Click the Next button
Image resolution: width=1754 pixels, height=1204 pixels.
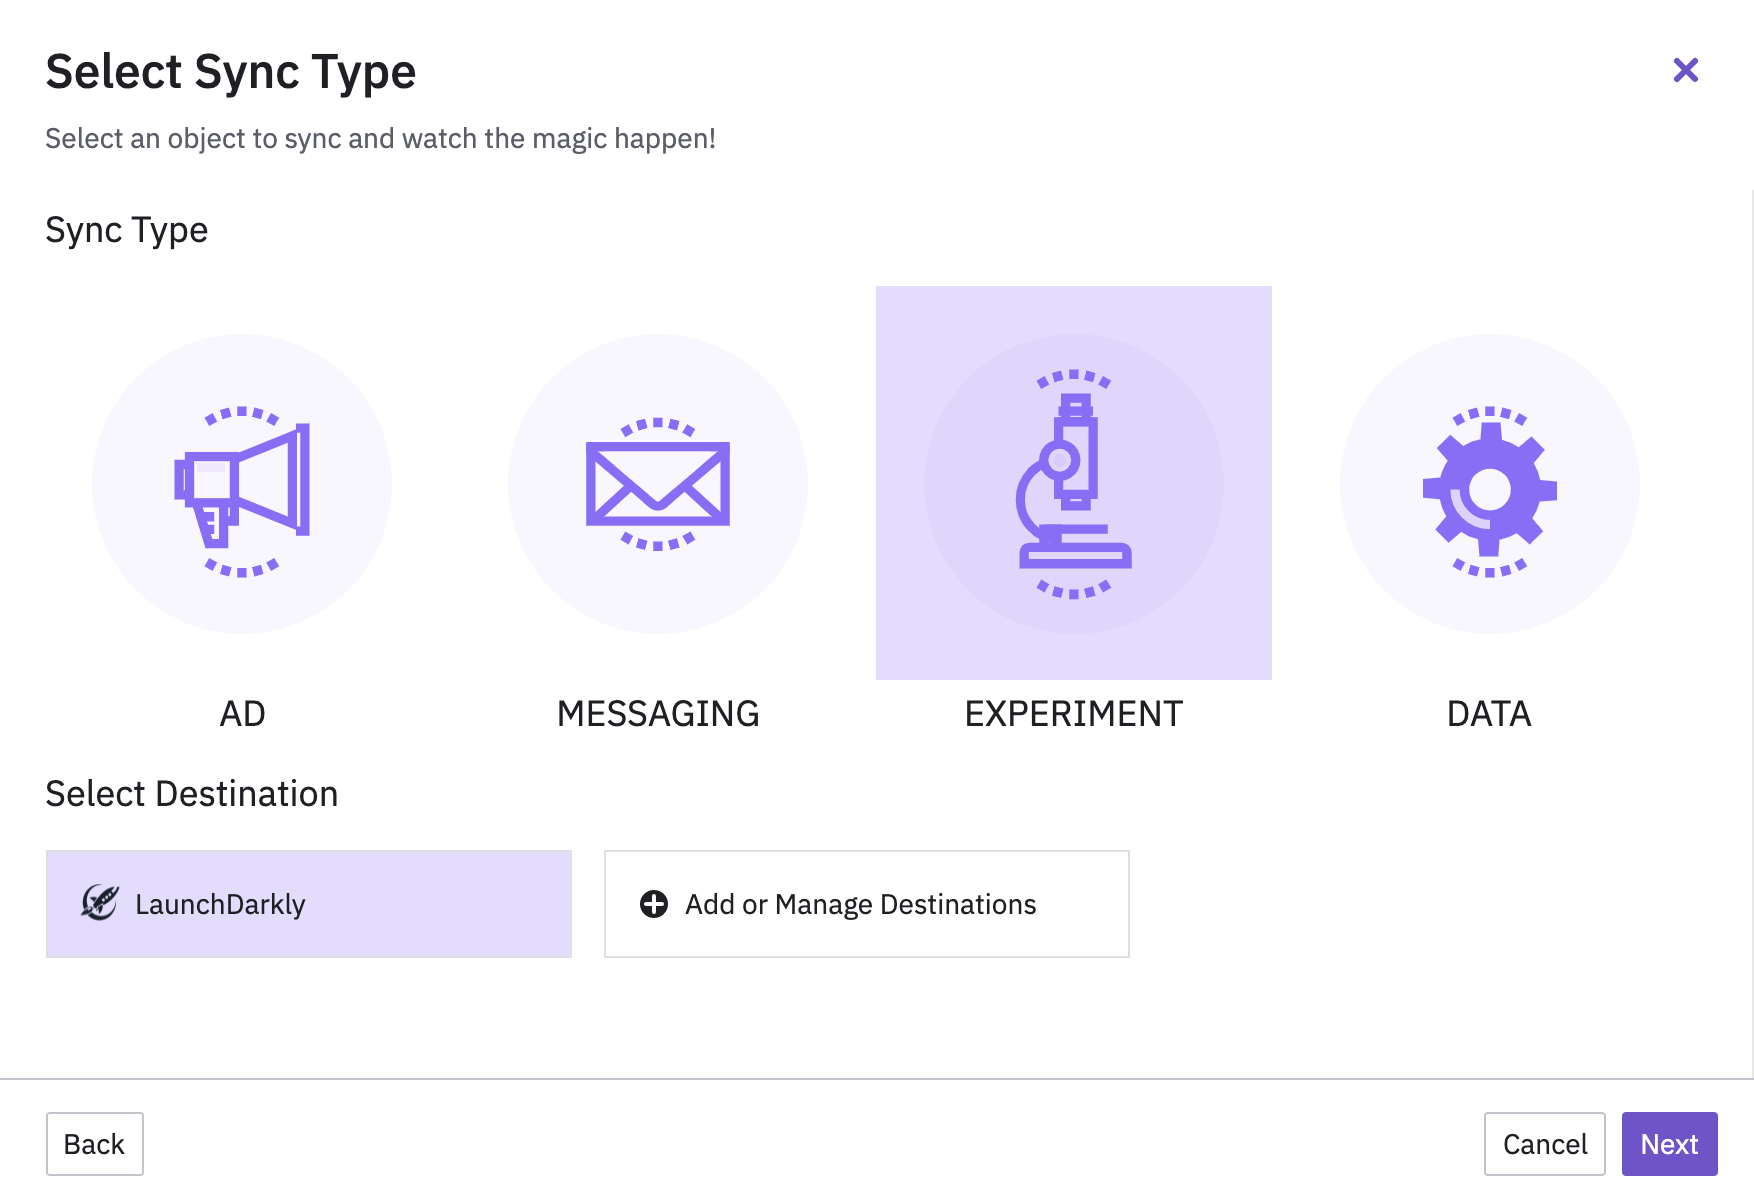(x=1668, y=1144)
